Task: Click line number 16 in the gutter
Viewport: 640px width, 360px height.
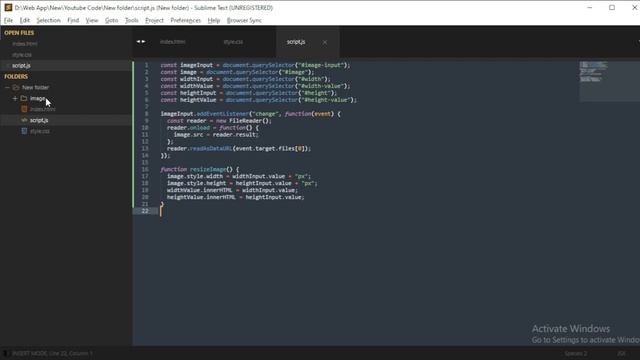Action: (x=145, y=169)
